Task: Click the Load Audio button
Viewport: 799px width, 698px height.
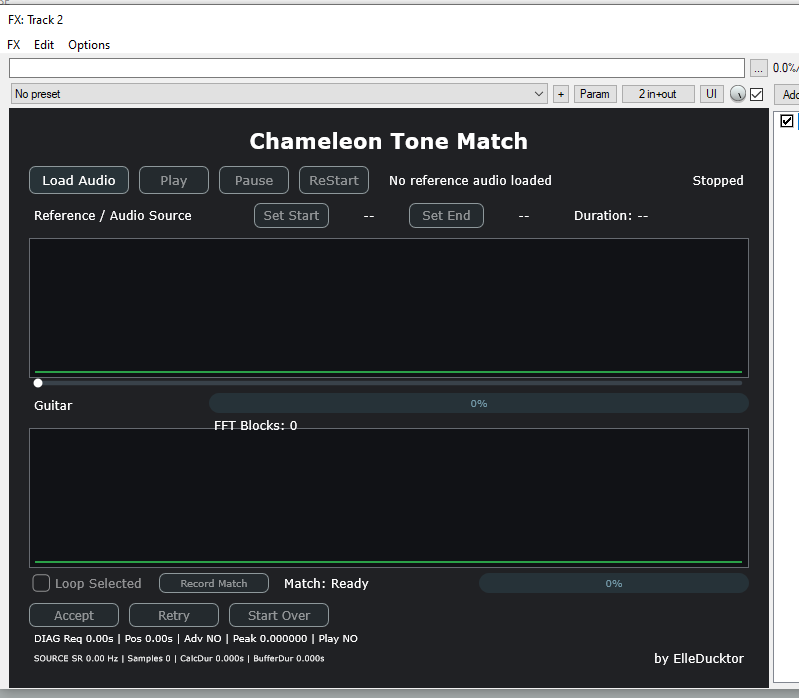Action: (x=79, y=180)
